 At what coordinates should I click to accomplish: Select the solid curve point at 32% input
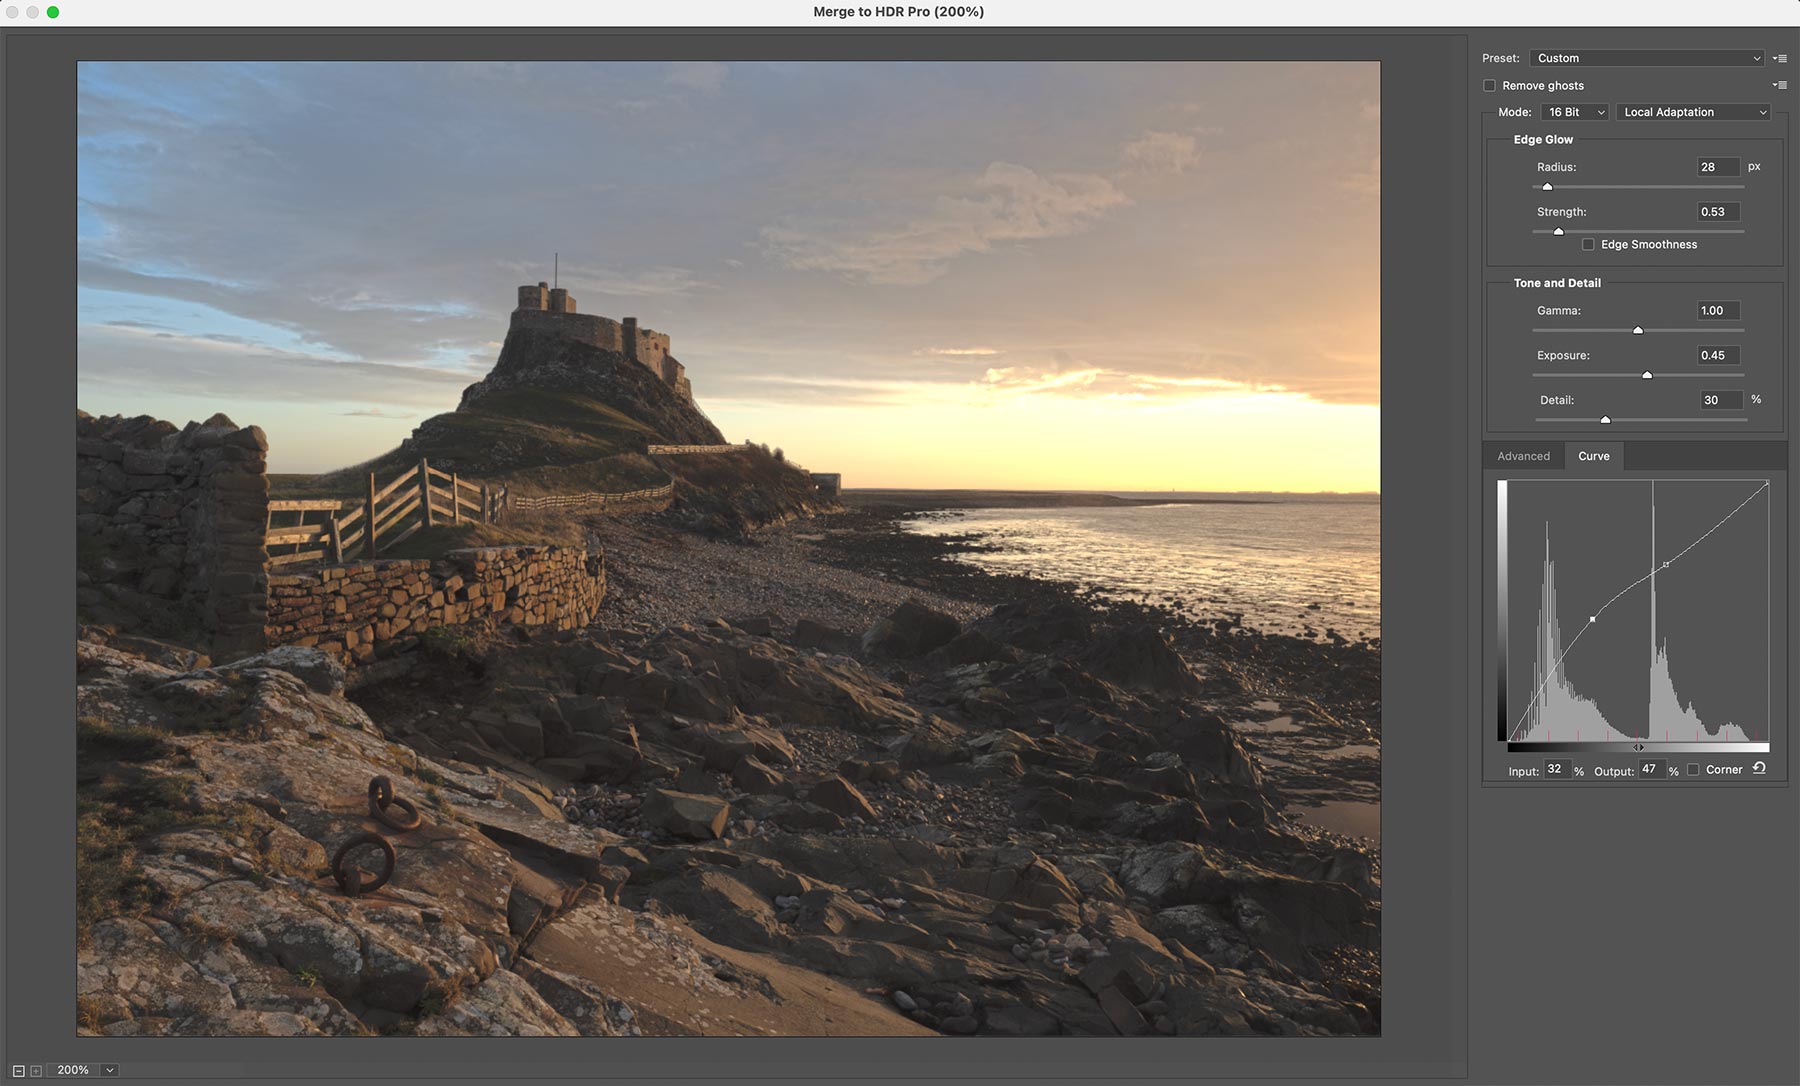point(1592,620)
